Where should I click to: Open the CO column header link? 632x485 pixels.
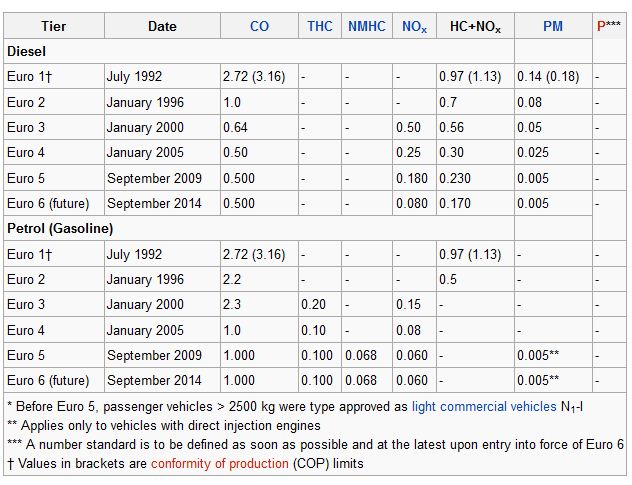[x=259, y=27]
